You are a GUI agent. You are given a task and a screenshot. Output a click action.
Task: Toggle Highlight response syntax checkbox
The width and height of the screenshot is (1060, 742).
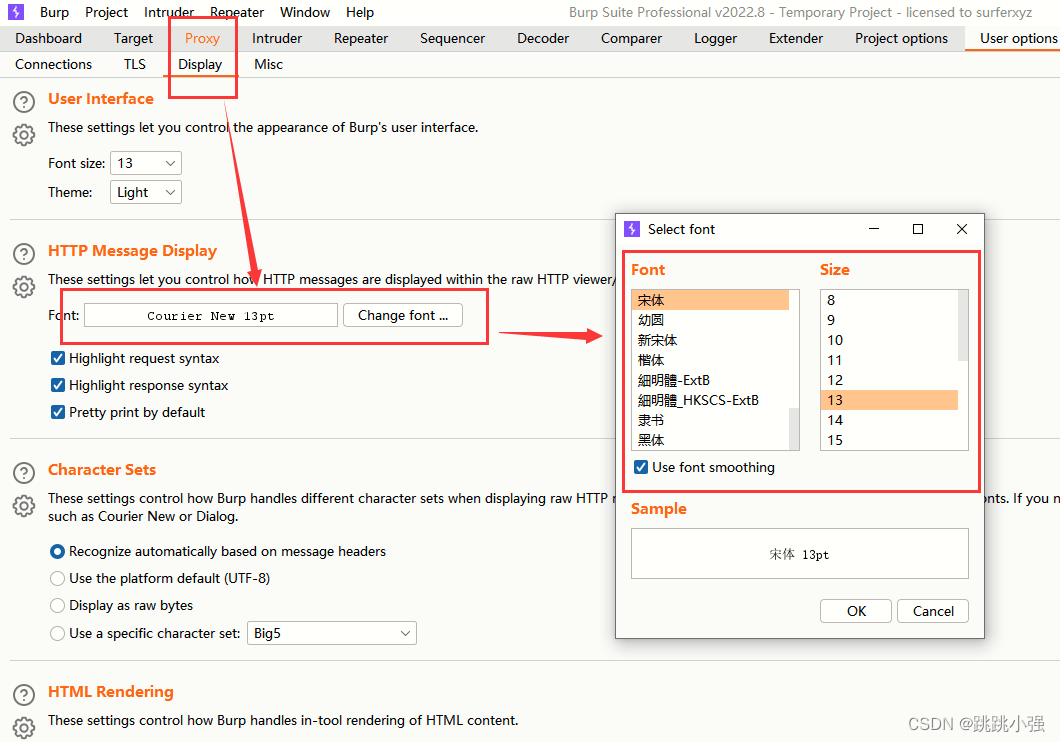pos(58,385)
